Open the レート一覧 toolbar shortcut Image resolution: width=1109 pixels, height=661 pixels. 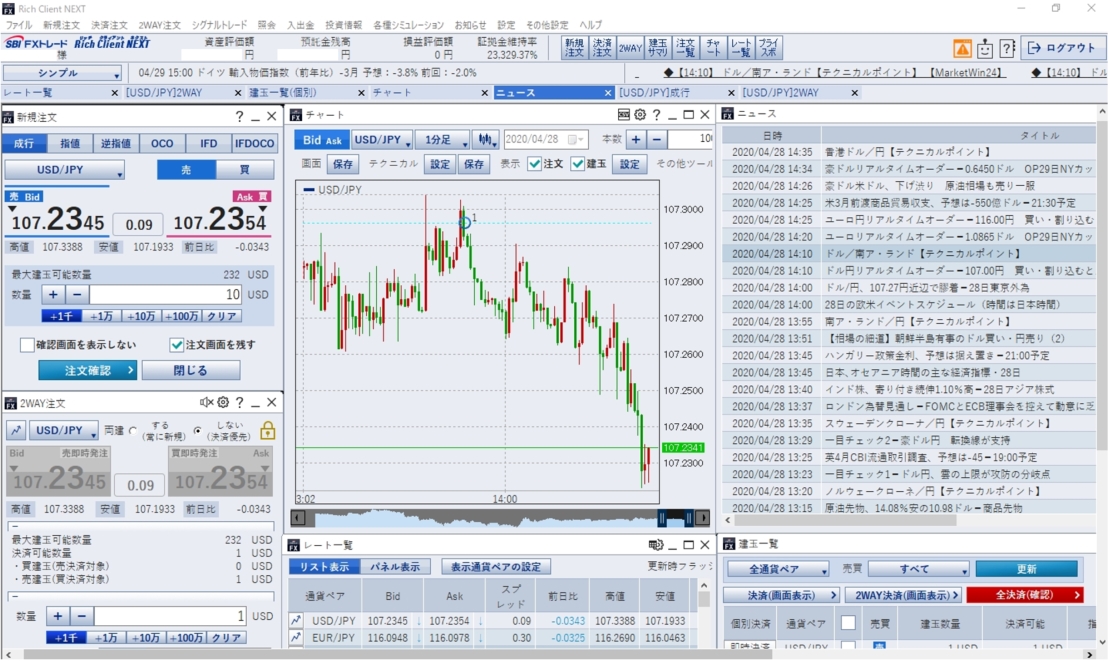pos(741,48)
